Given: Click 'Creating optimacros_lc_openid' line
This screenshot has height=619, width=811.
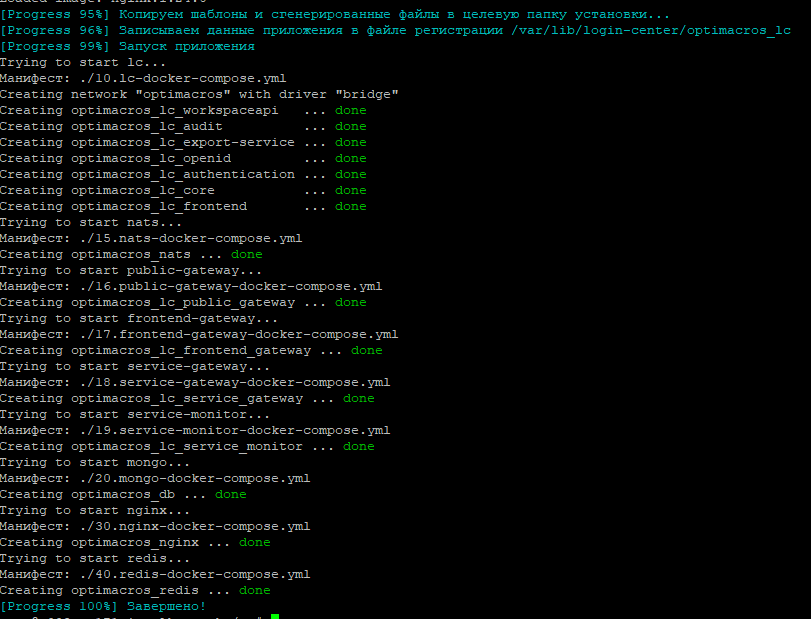Looking at the screenshot, I should pos(183,159).
